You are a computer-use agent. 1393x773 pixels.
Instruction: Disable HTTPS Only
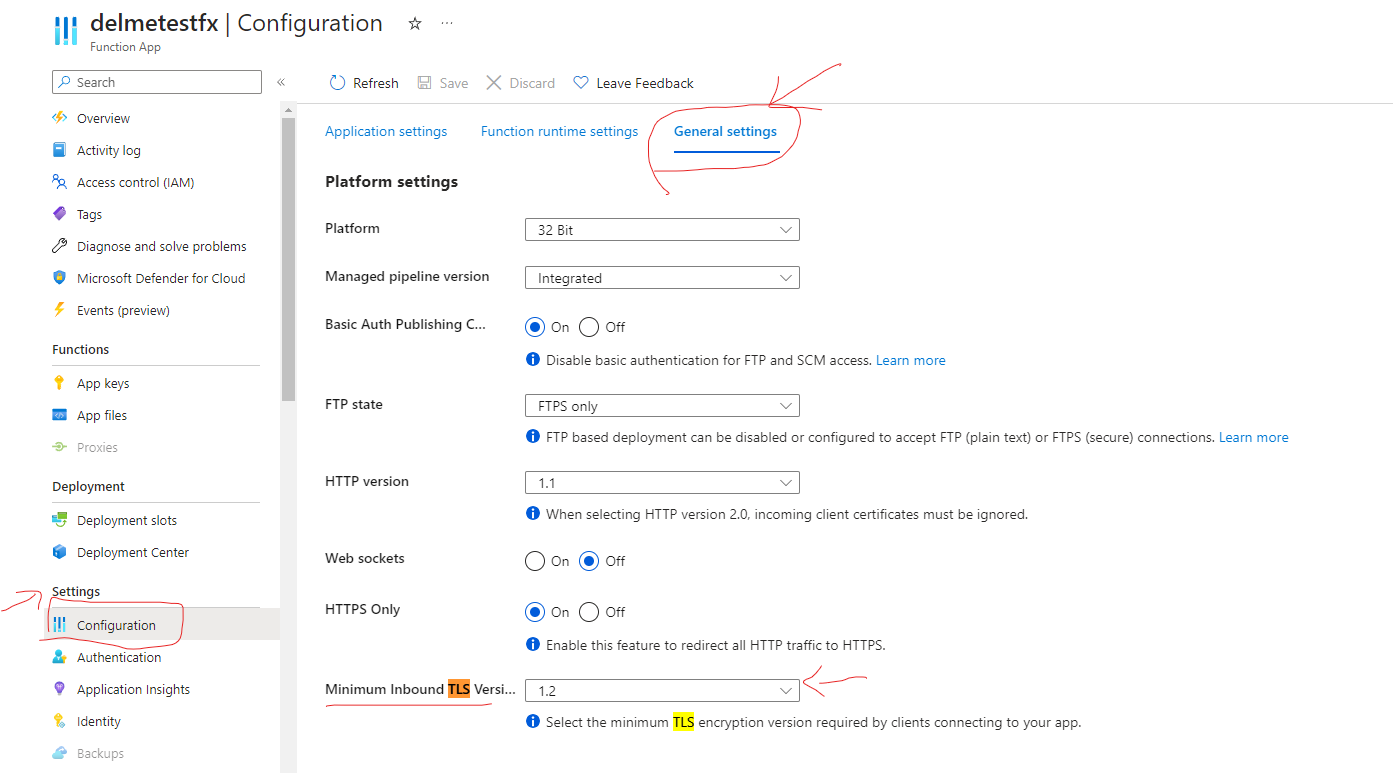pyautogui.click(x=589, y=611)
